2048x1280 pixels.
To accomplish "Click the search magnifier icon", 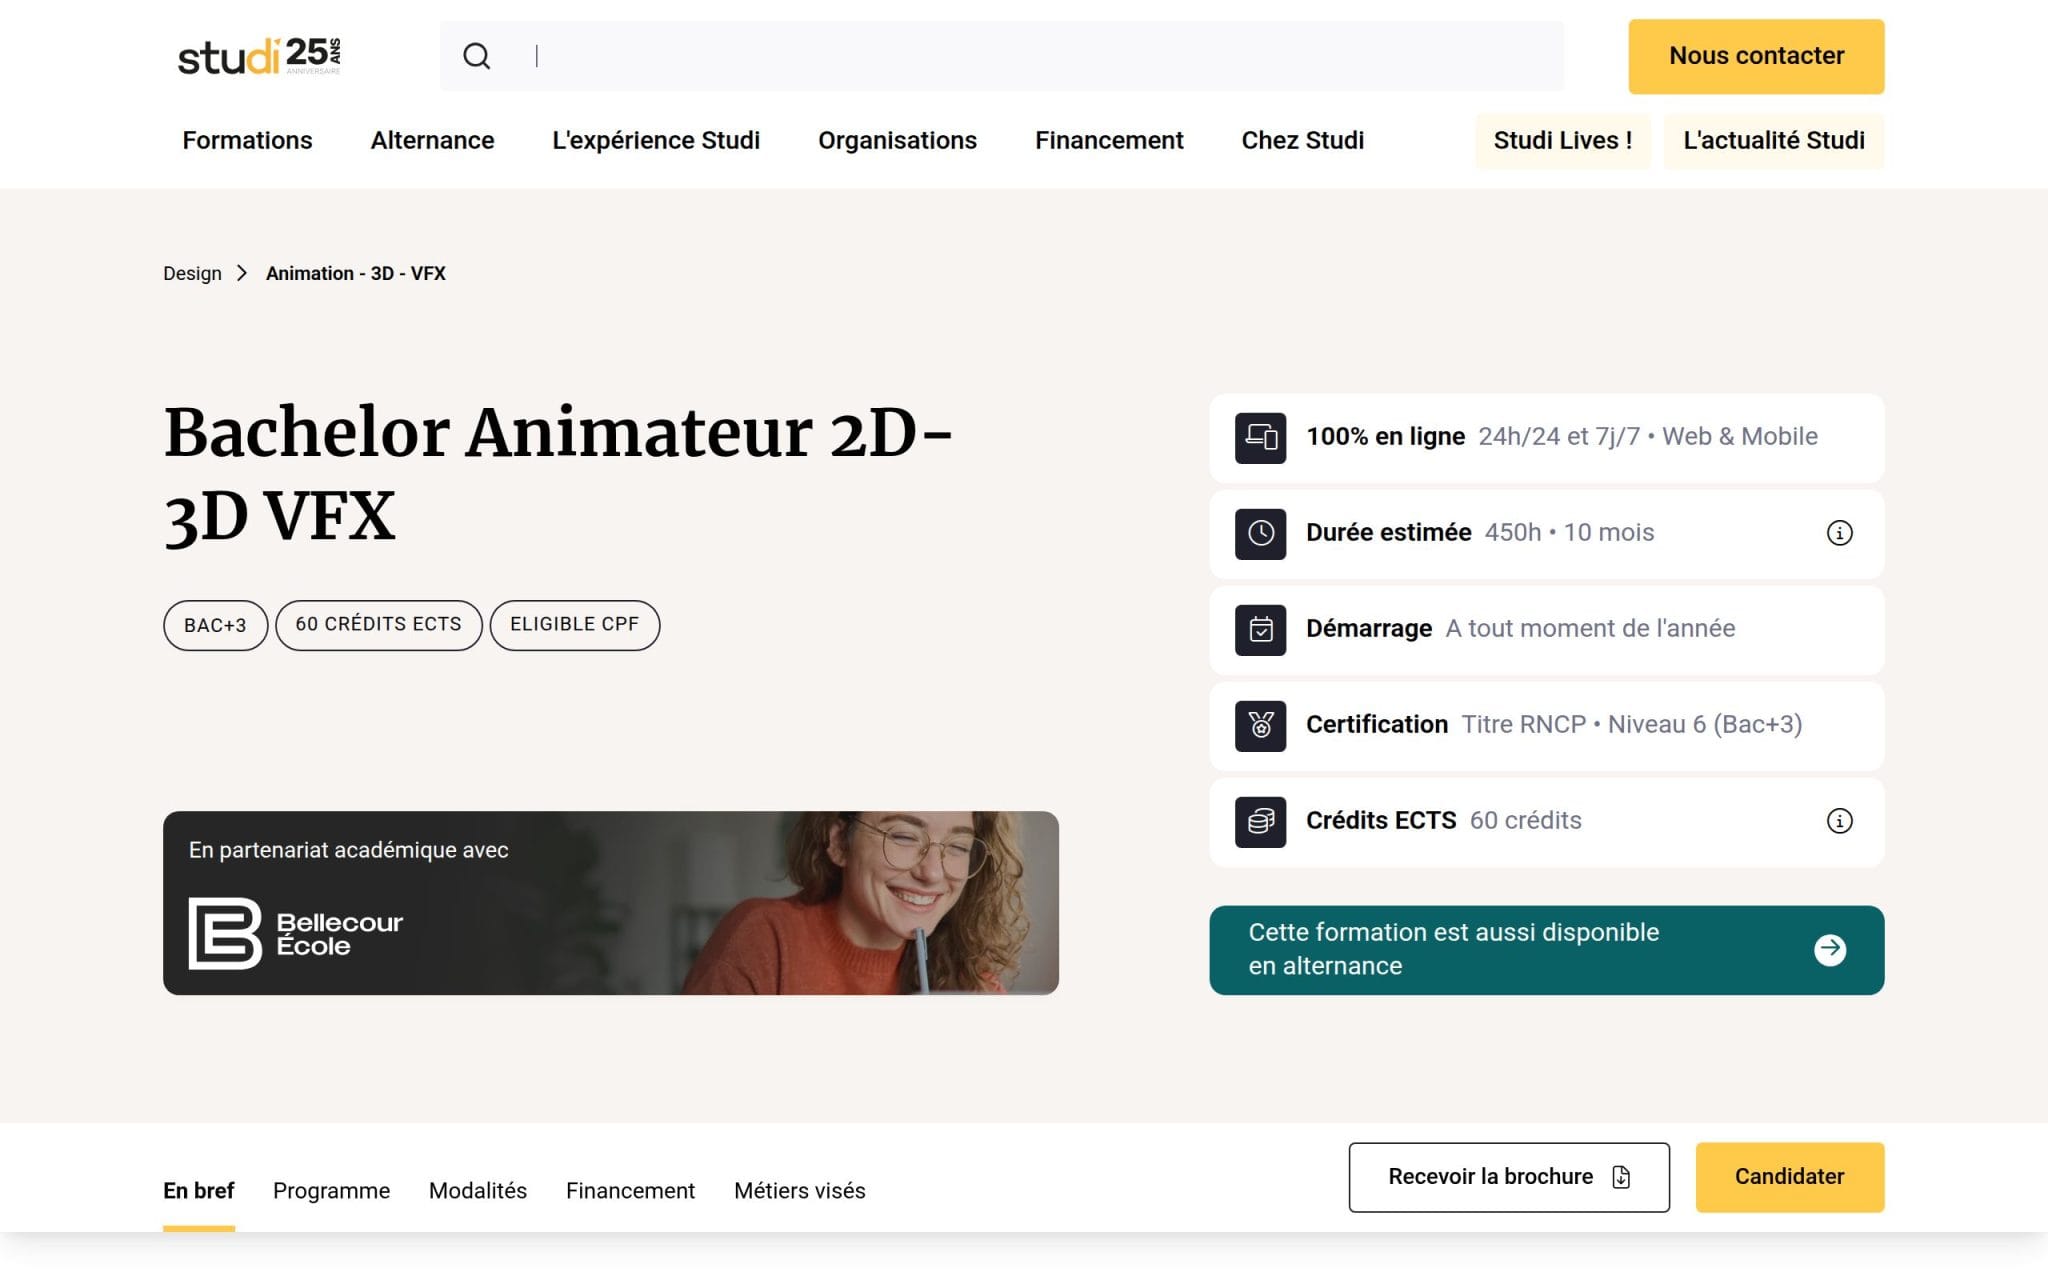I will click(477, 56).
